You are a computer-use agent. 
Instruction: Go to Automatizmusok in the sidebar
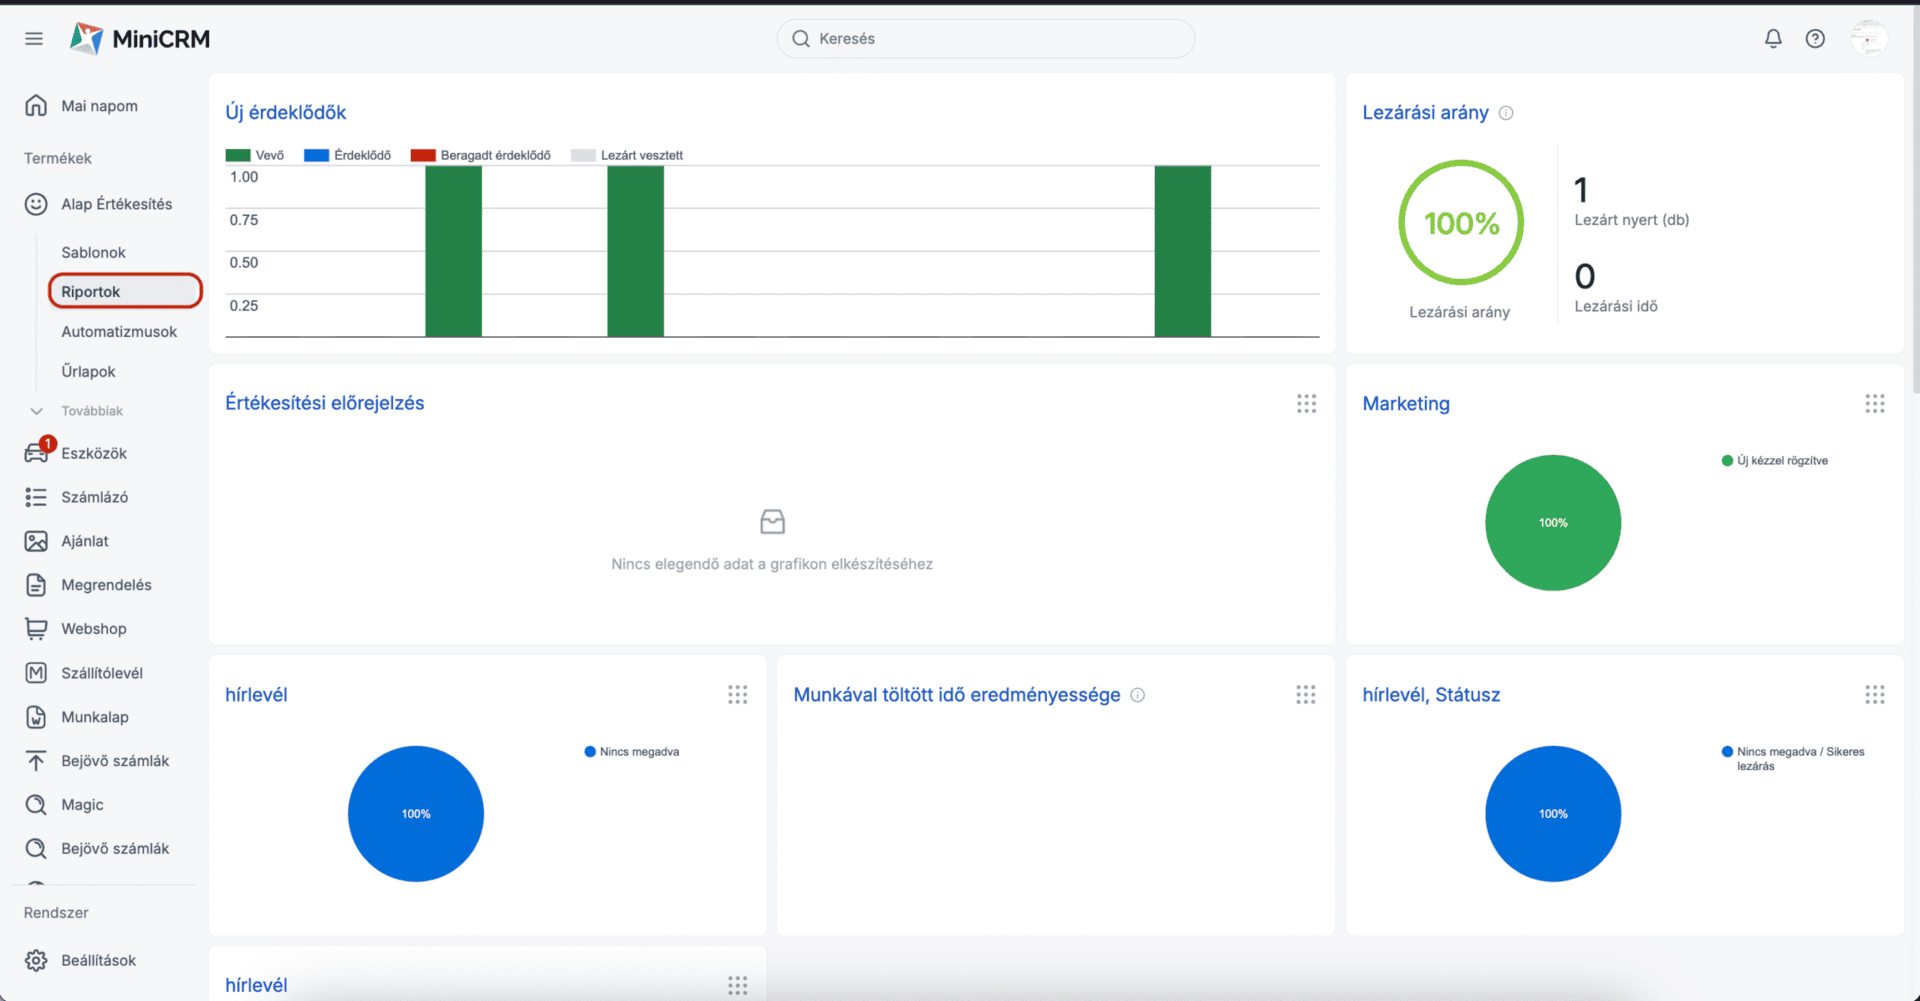coord(119,332)
